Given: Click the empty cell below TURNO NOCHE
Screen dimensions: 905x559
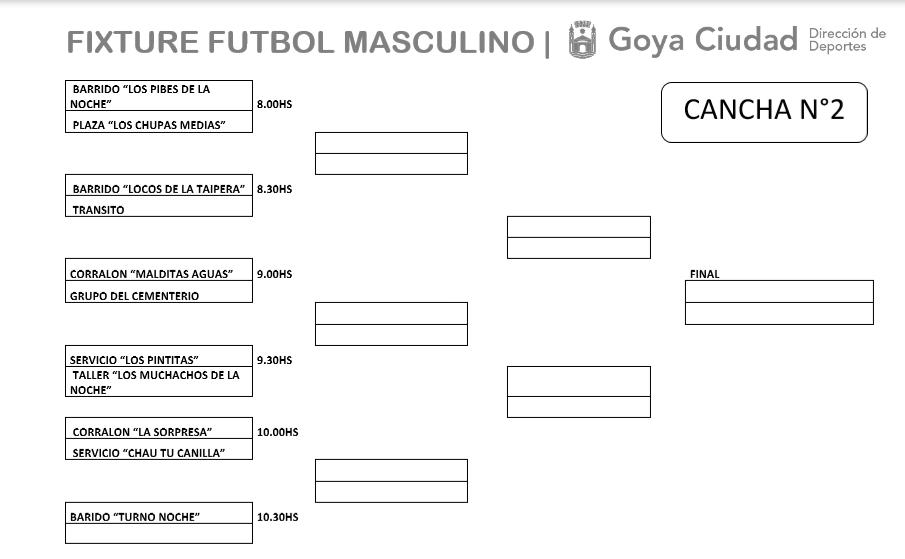Looking at the screenshot, I should (159, 534).
